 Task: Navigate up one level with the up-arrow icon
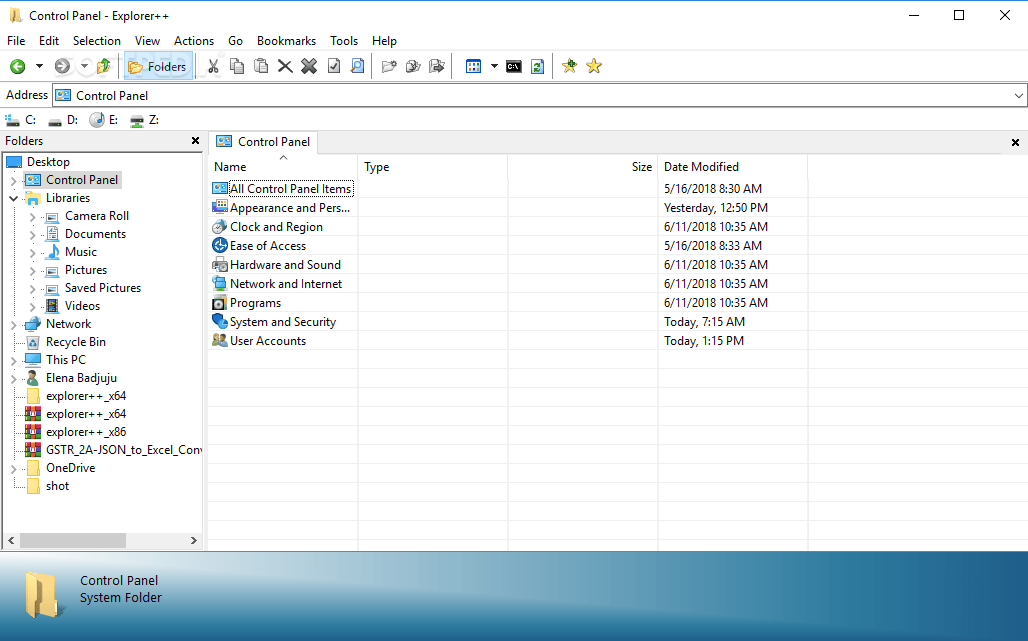pyautogui.click(x=102, y=65)
